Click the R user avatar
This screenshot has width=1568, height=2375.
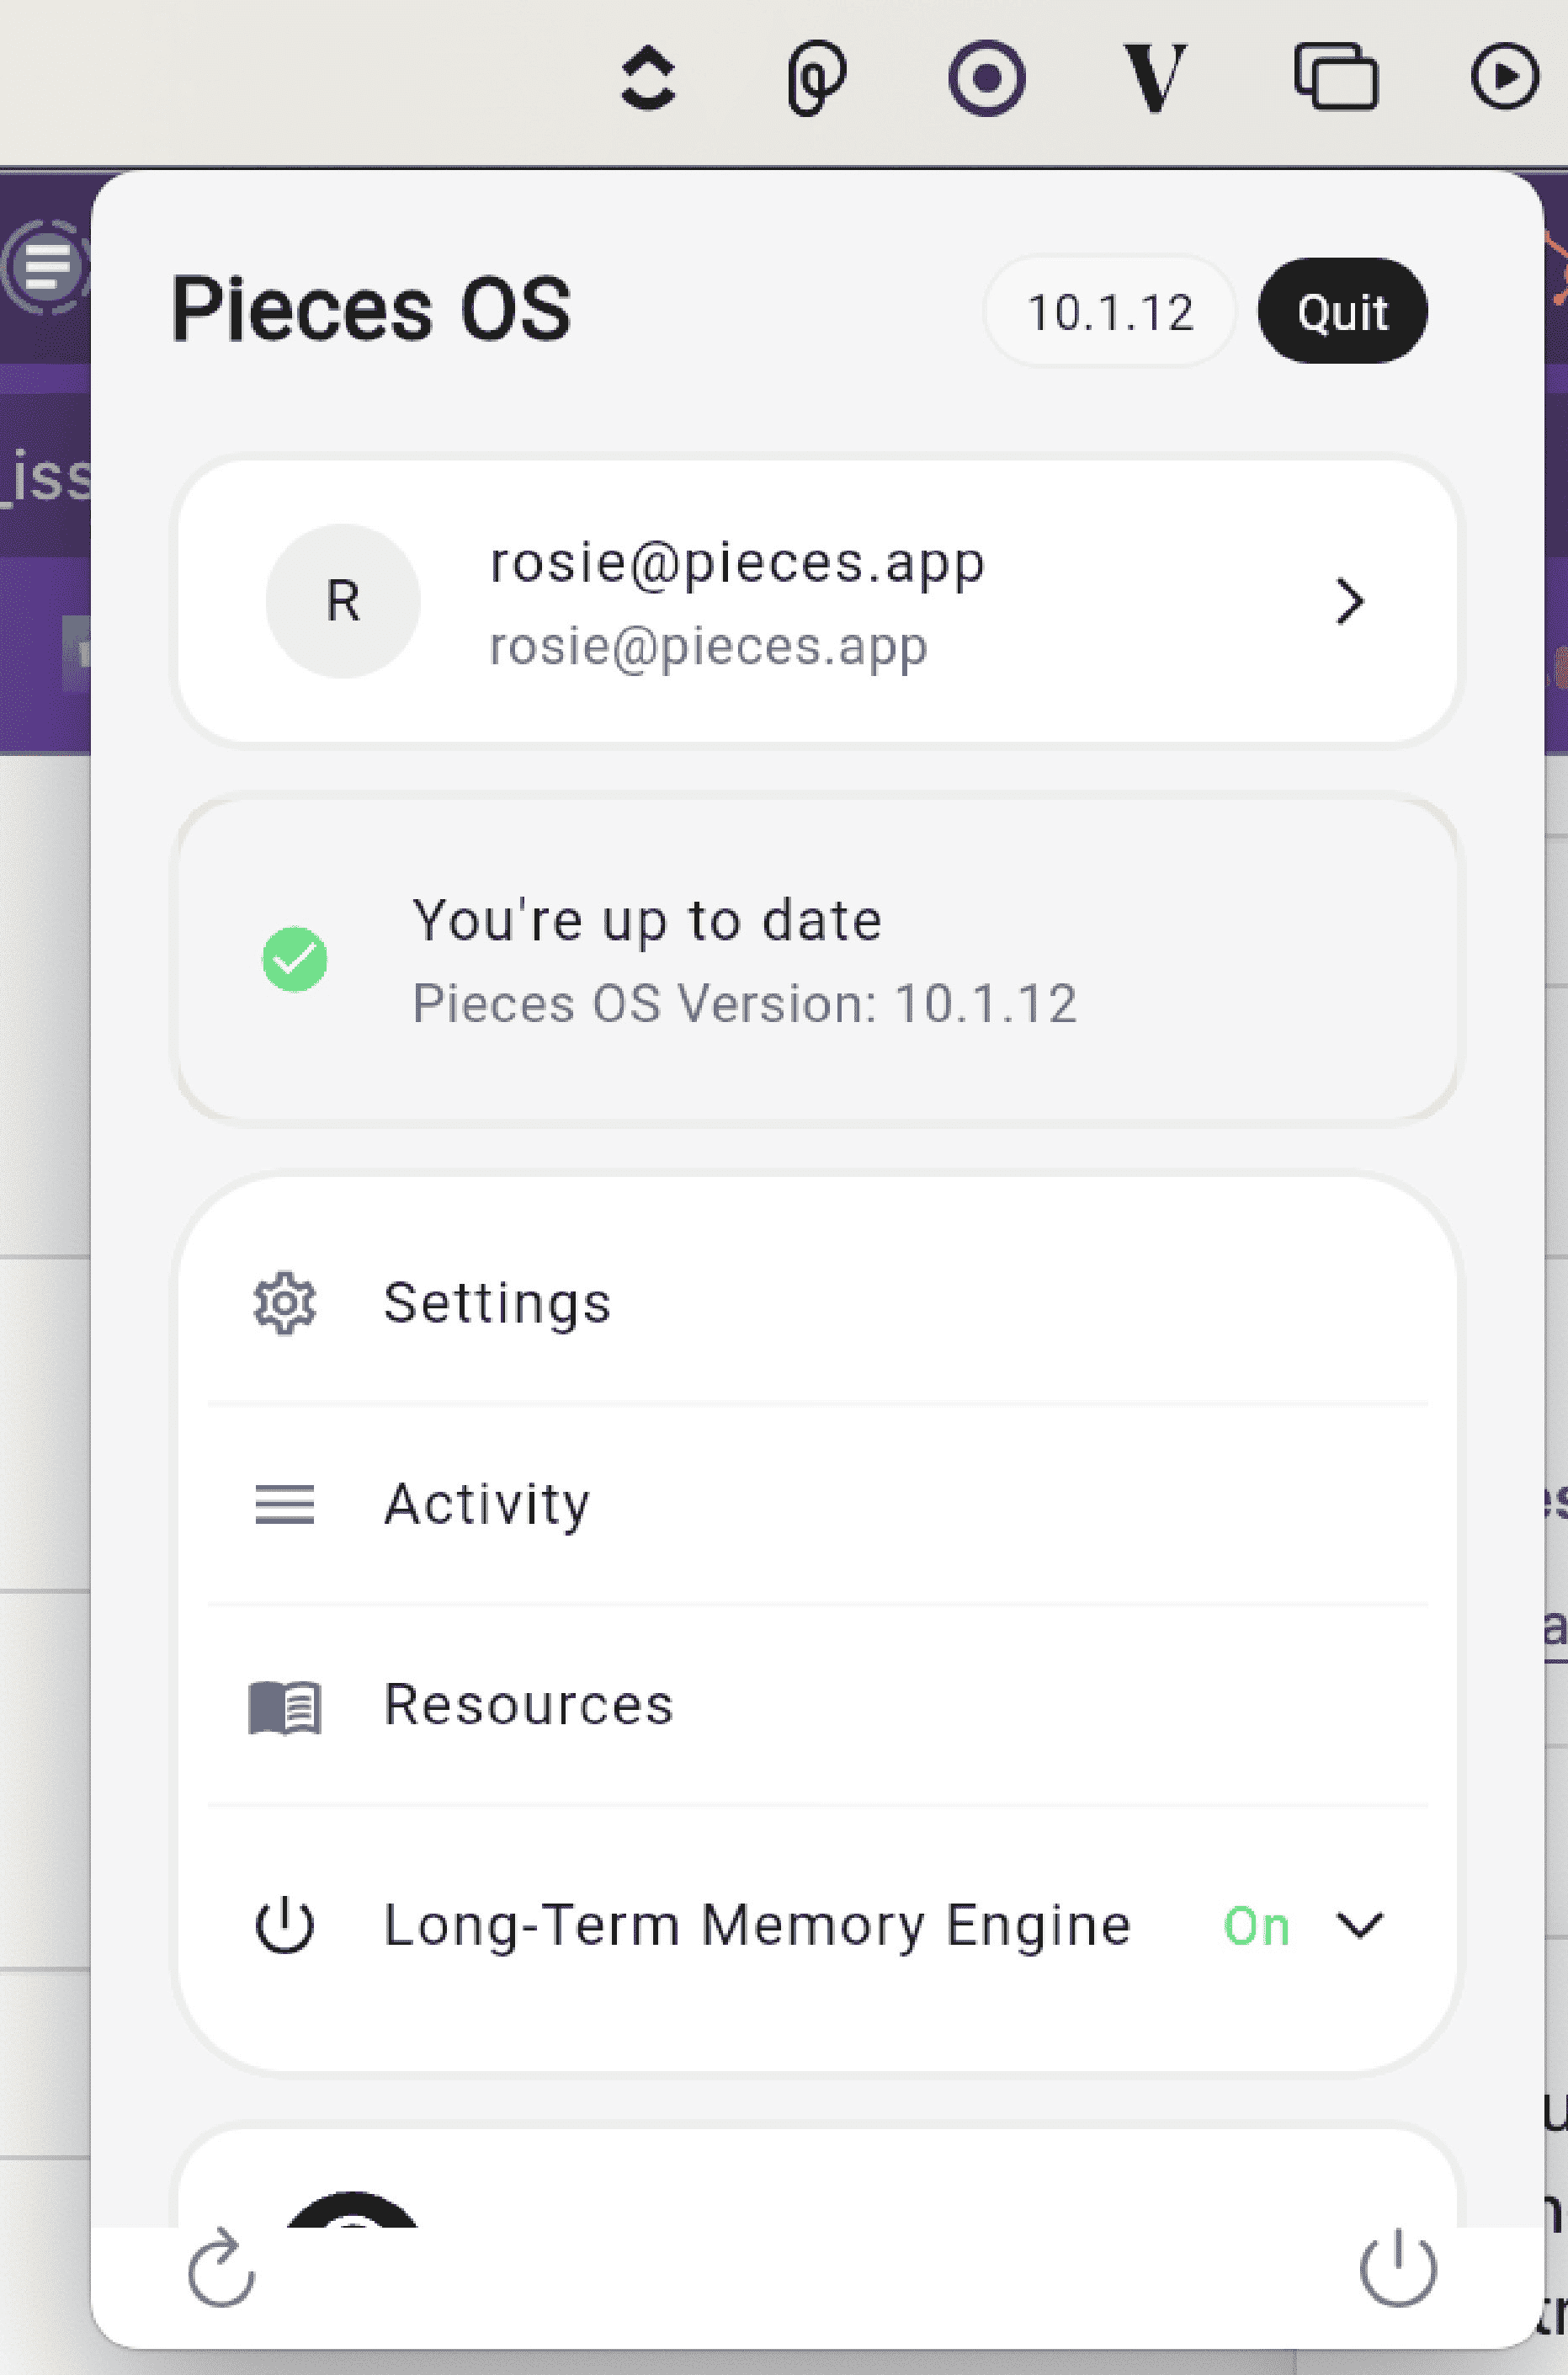pyautogui.click(x=343, y=601)
